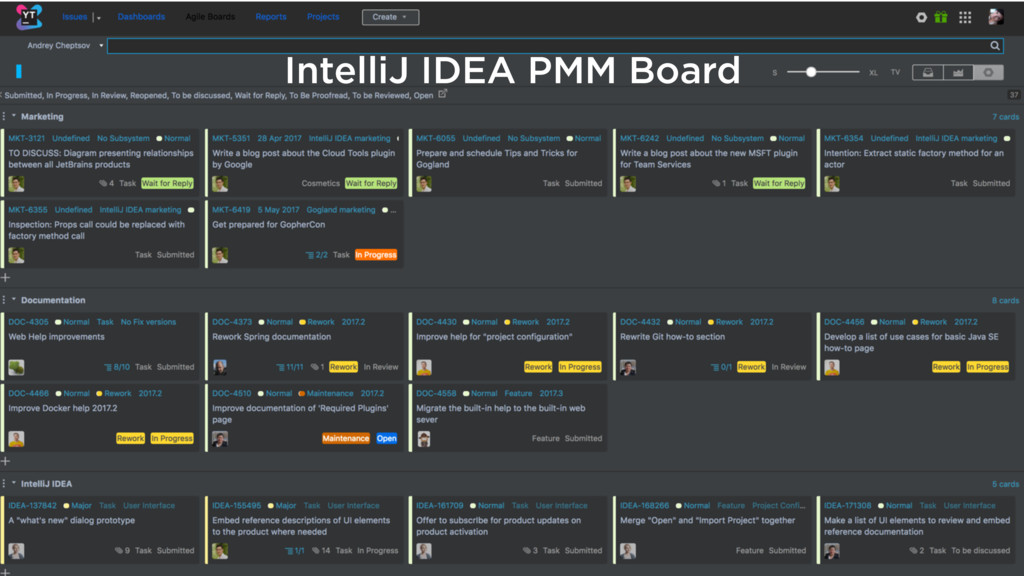
Task: Click '8 cards' count in Documentation
Action: [1005, 300]
